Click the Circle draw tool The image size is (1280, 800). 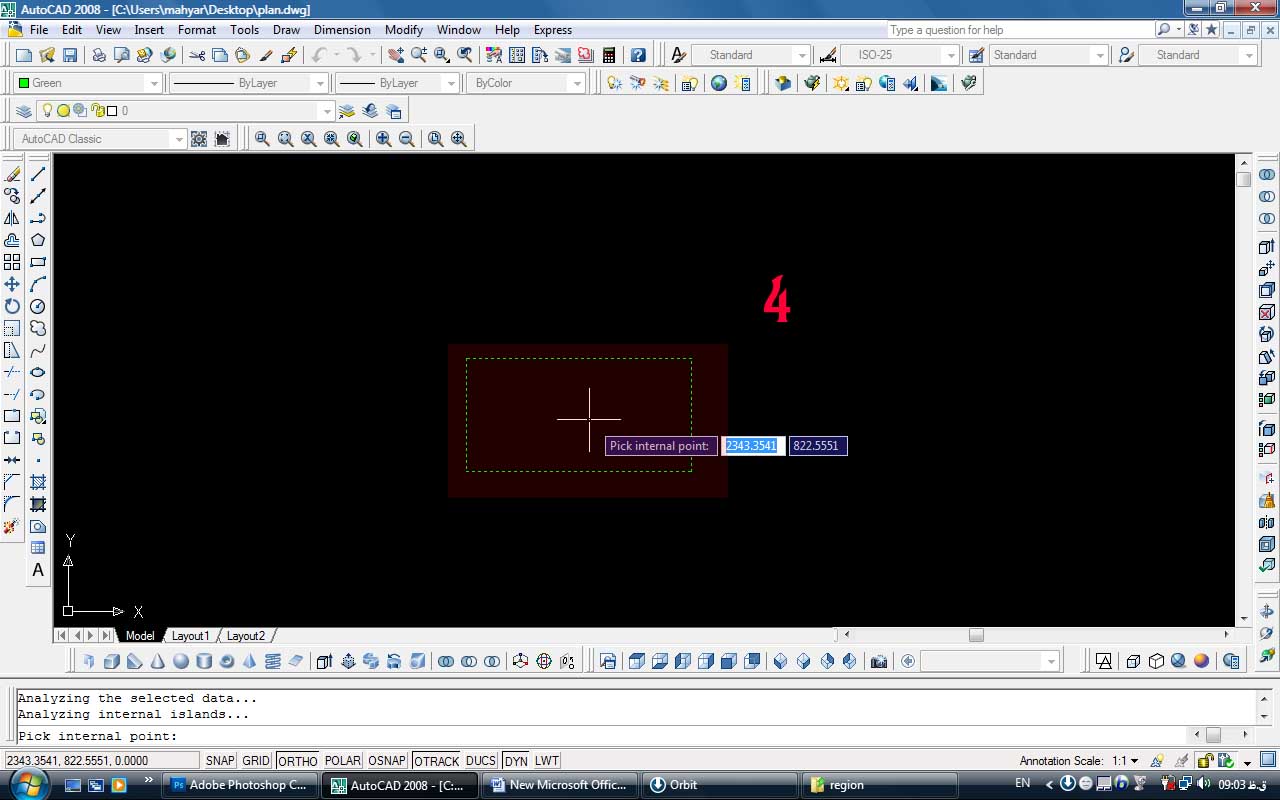[38, 306]
